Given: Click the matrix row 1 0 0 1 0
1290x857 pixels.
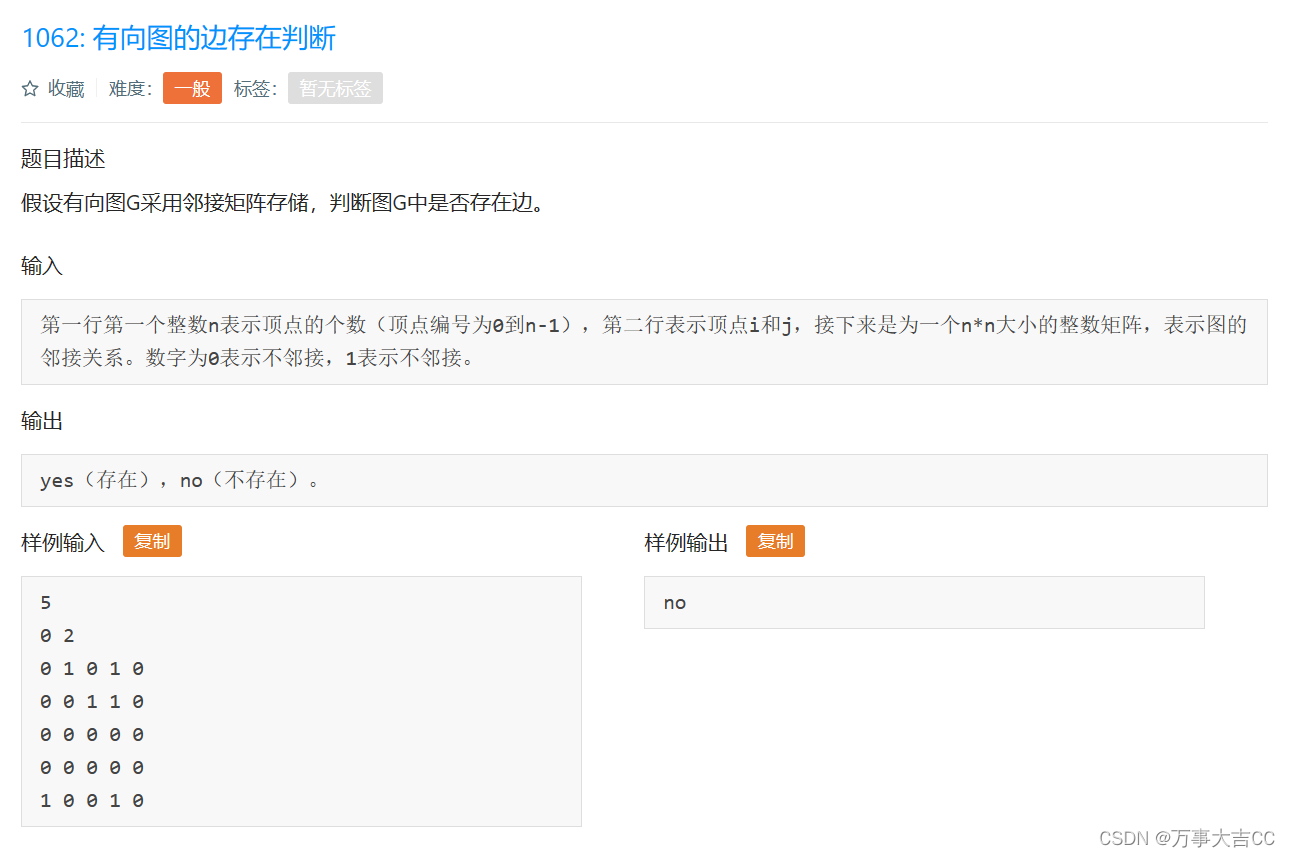Looking at the screenshot, I should pyautogui.click(x=92, y=801).
